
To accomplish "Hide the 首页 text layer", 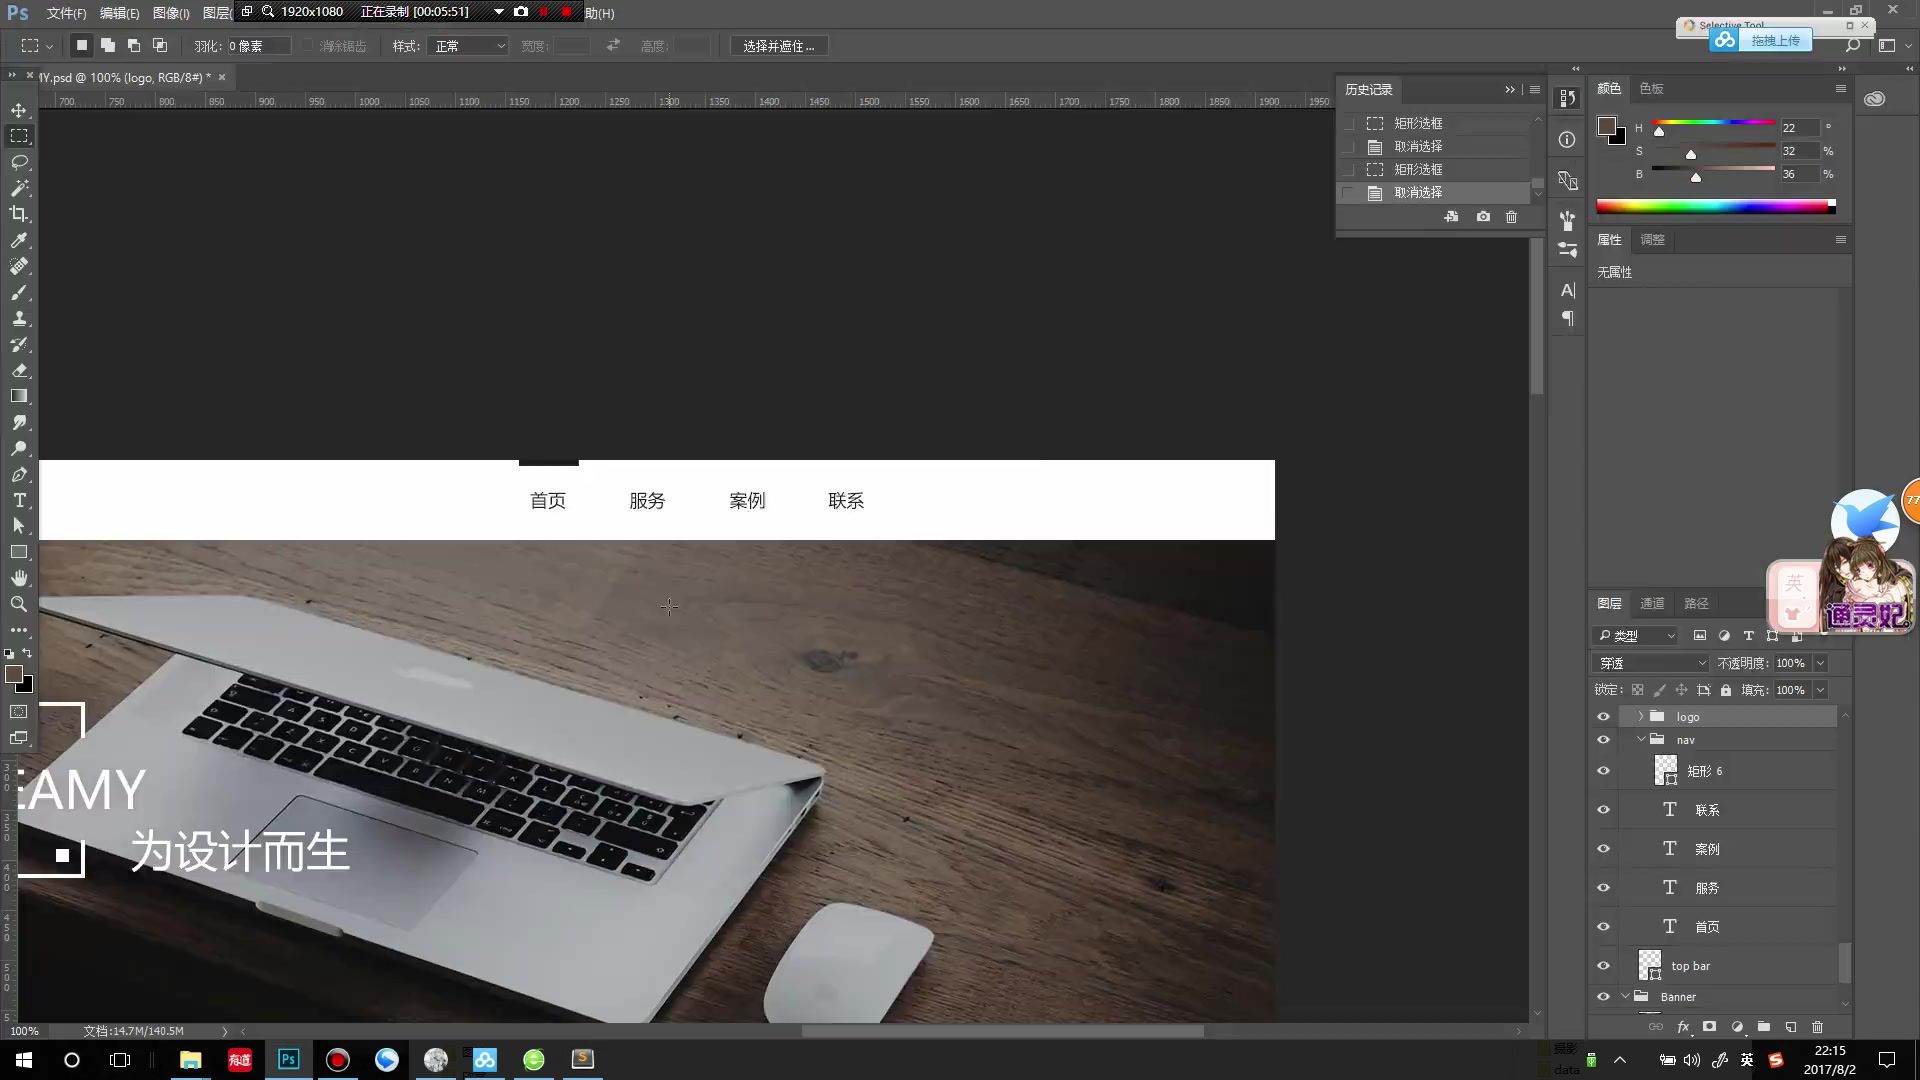I will coord(1603,927).
